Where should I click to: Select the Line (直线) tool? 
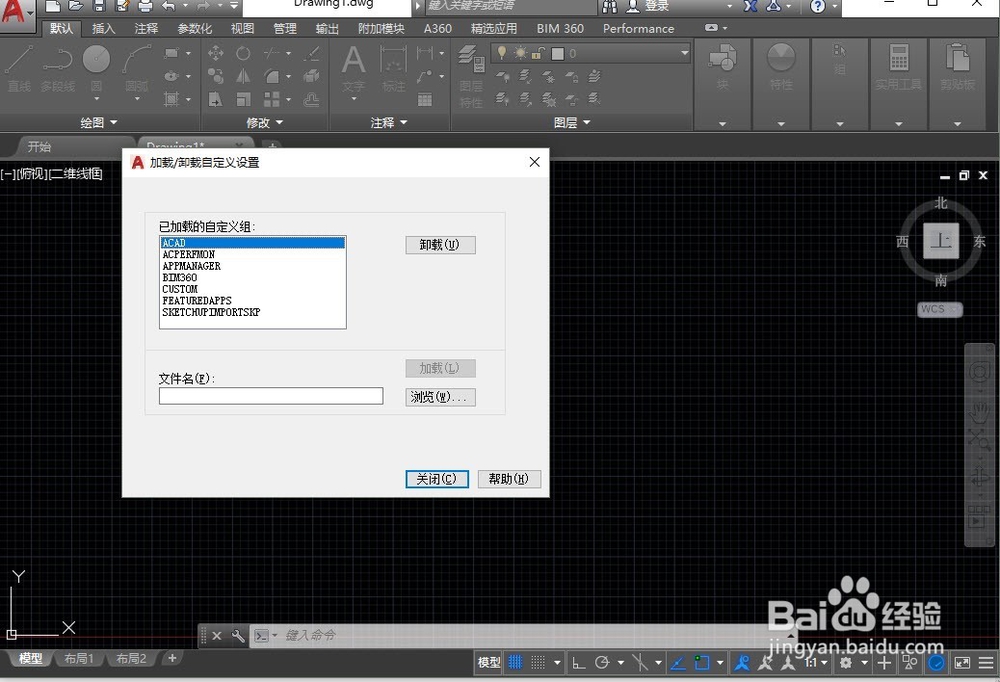point(19,68)
